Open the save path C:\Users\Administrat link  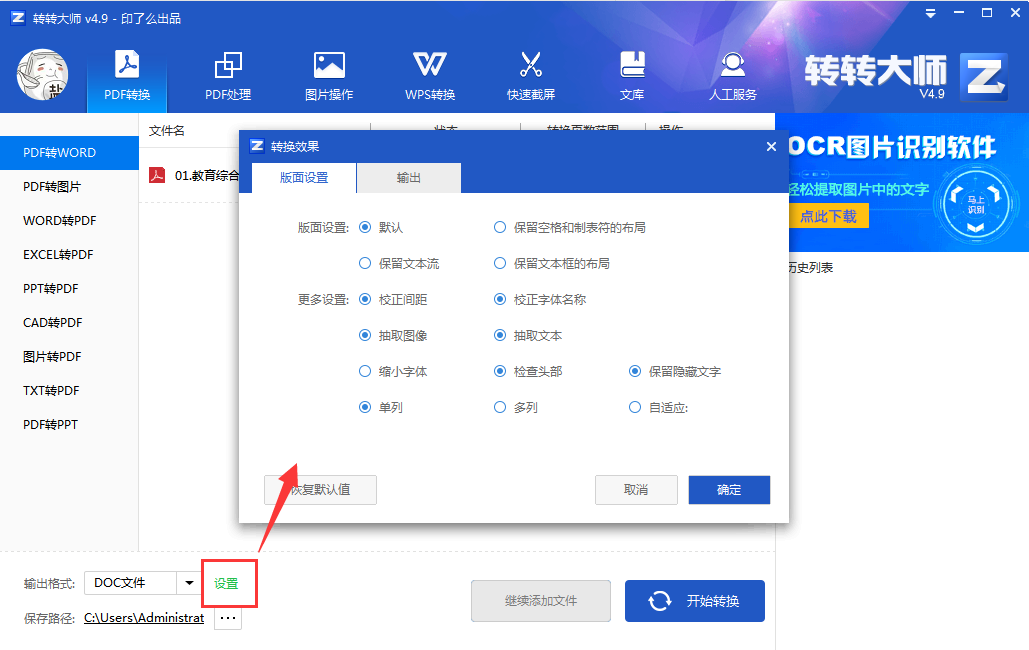click(x=144, y=618)
